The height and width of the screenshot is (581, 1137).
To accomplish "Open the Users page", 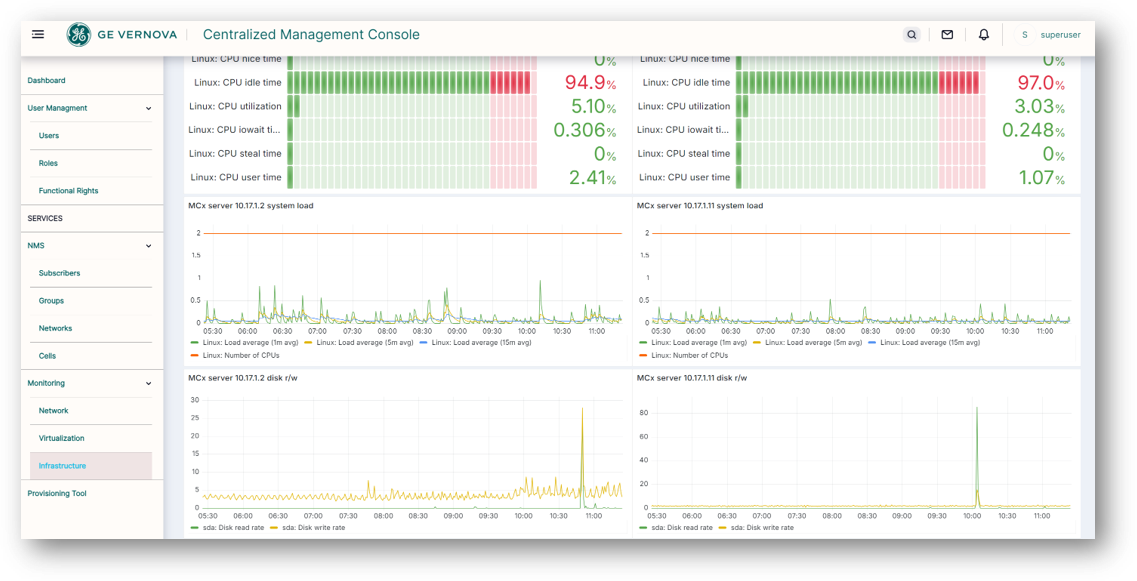I will 49,136.
